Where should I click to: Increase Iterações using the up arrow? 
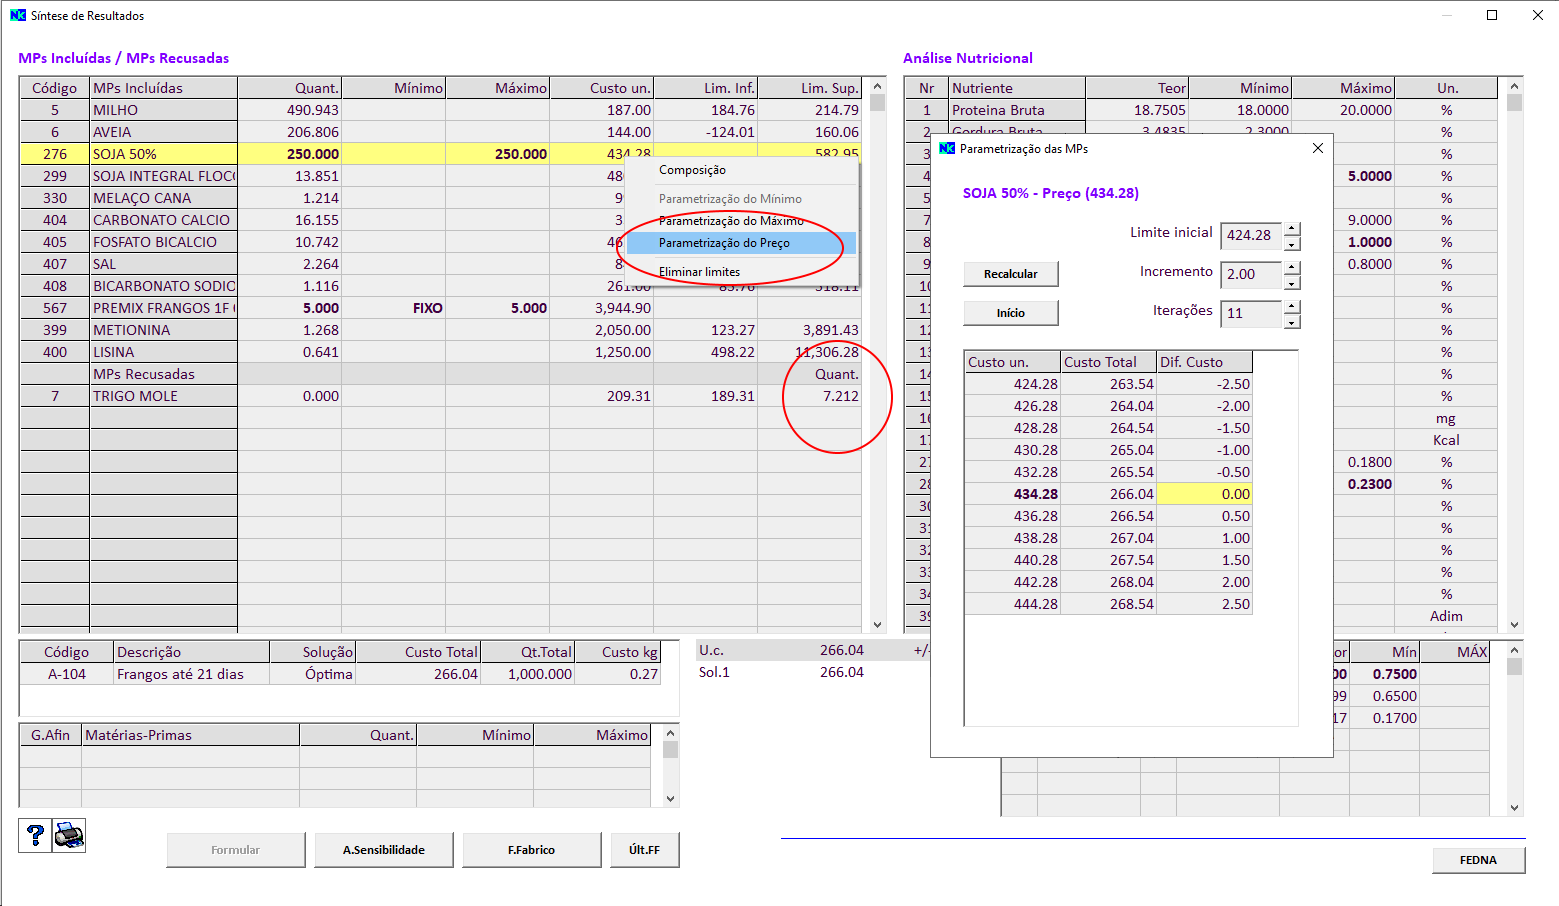pos(1292,306)
